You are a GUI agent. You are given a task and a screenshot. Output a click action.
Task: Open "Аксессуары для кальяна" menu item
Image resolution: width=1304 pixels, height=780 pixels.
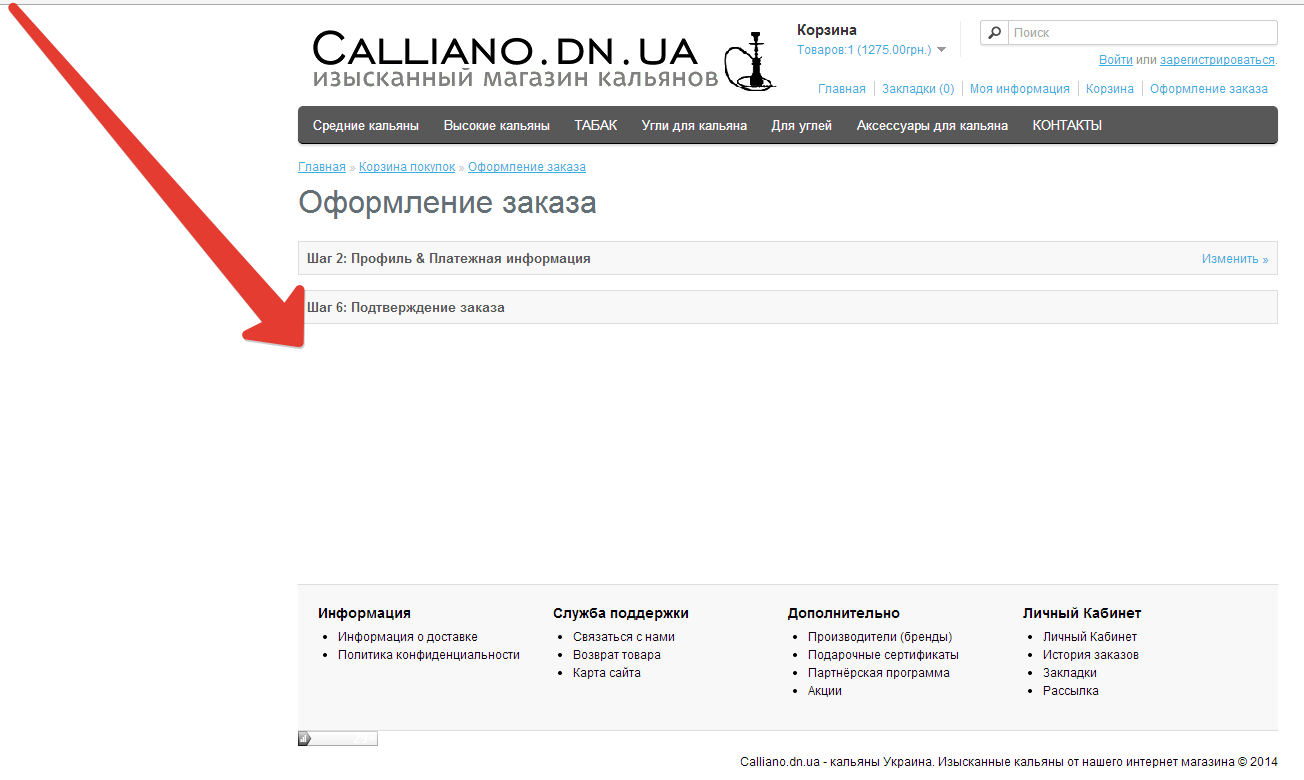point(932,125)
